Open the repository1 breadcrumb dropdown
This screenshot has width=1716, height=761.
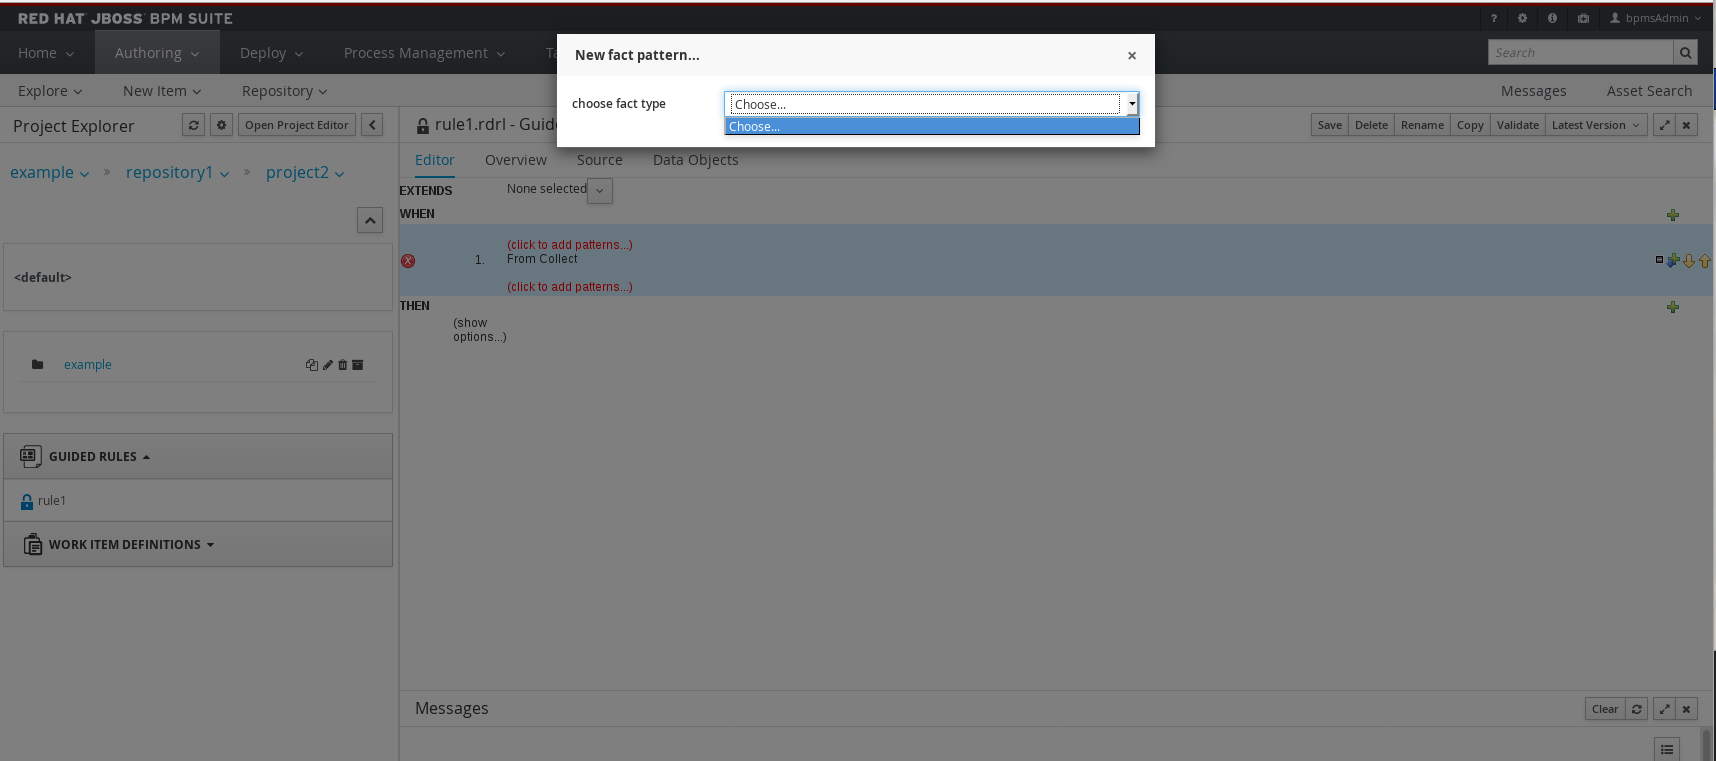pyautogui.click(x=177, y=173)
